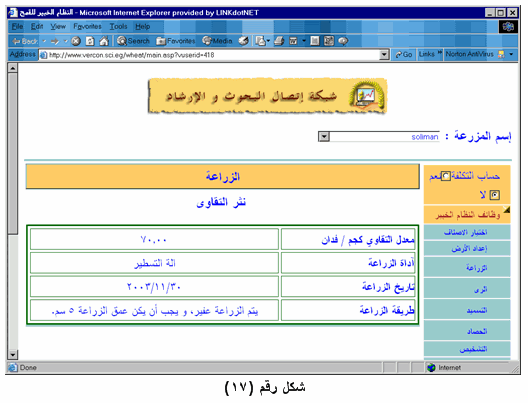Click the page icon in address bar
The width and height of the screenshot is (528, 403).
[43, 55]
